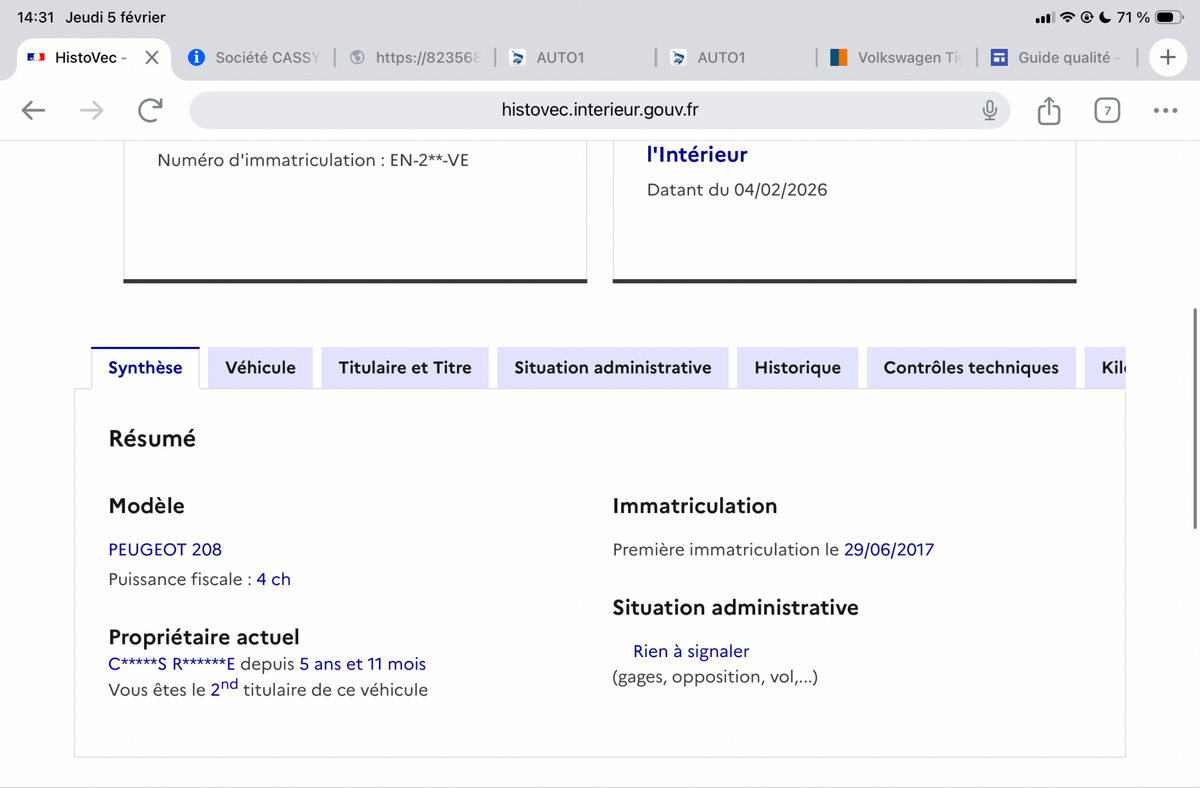This screenshot has height=788, width=1200.
Task: Open the Contrôles techniques tab
Action: [x=970, y=368]
